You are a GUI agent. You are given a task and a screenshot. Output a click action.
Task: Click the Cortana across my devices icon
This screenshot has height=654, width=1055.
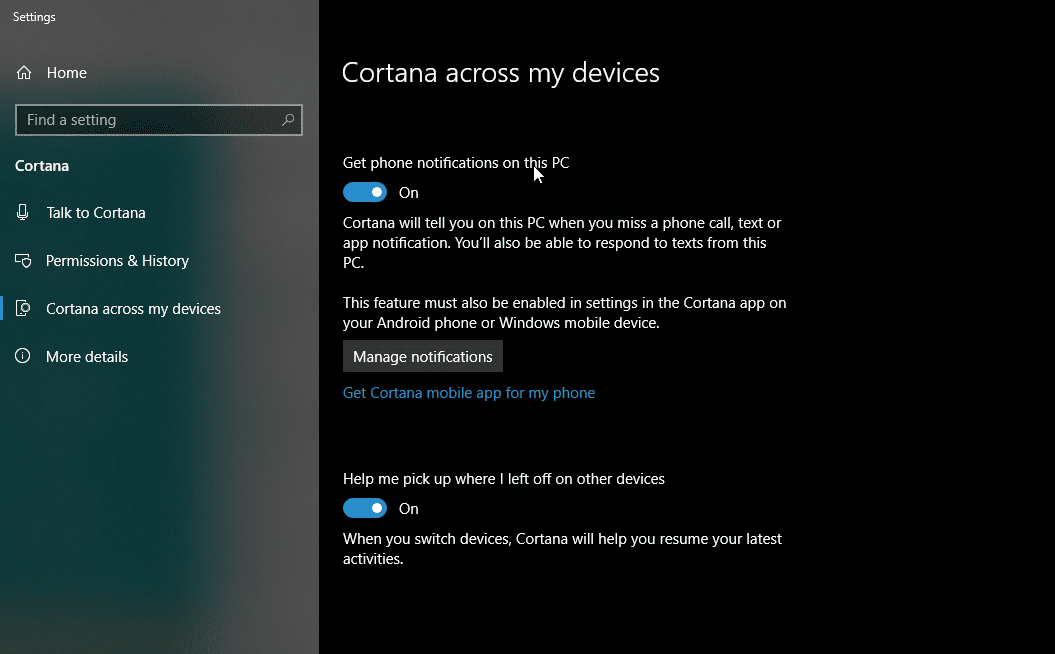tap(23, 309)
